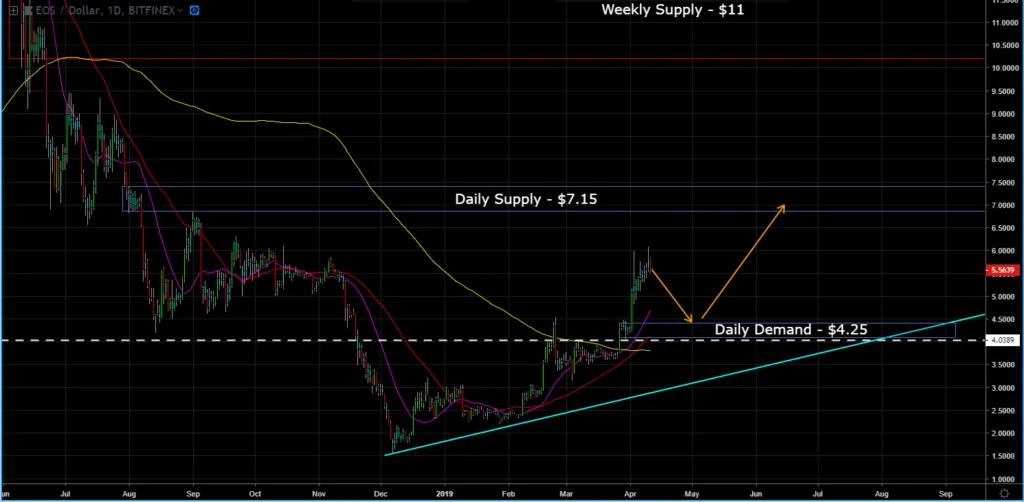This screenshot has height=502, width=1024.
Task: Open chart settings gear icon
Action: tap(1003, 494)
